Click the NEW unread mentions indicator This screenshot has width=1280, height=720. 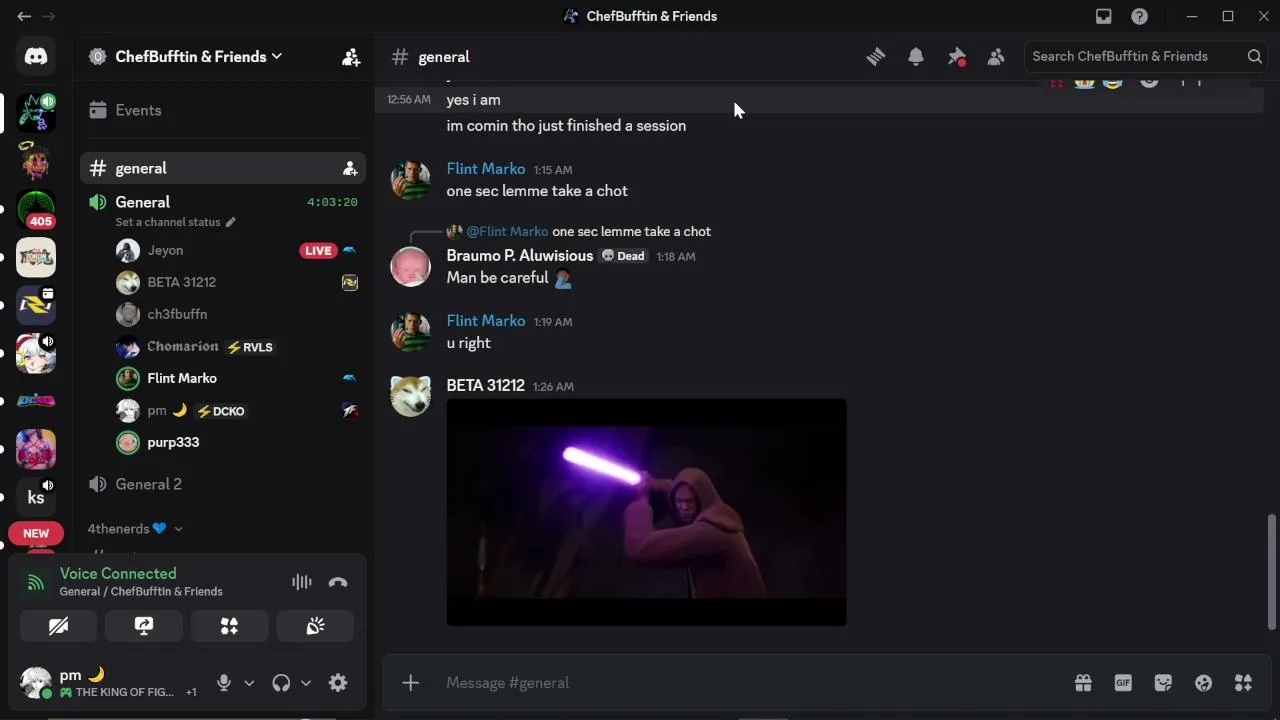click(36, 534)
